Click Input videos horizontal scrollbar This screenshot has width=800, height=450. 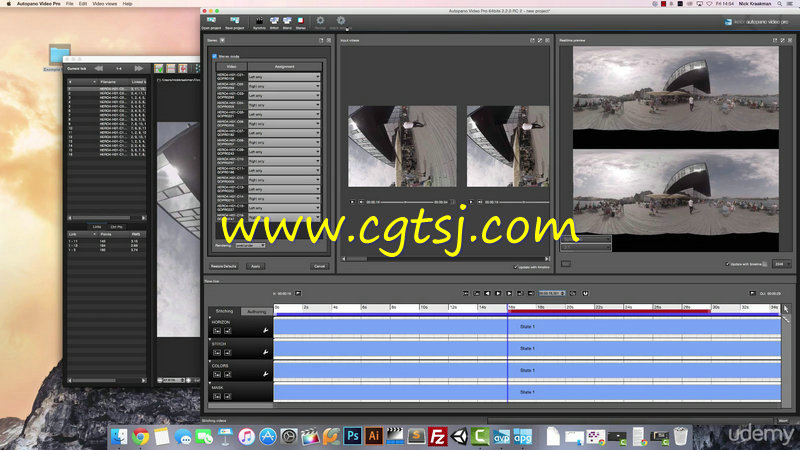pos(445,259)
